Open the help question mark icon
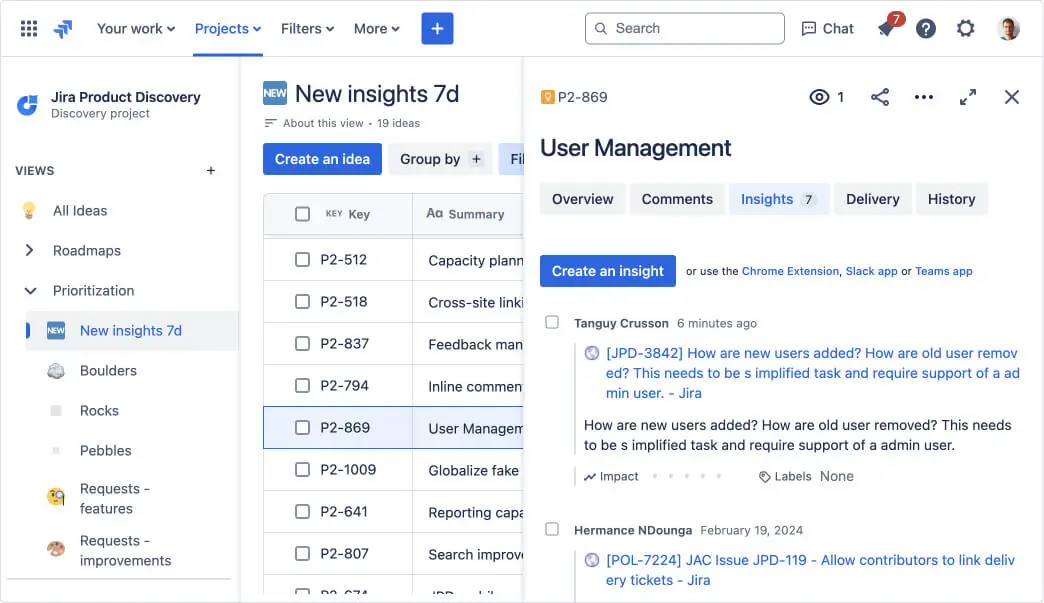Viewport: 1044px width, 603px height. [x=925, y=29]
